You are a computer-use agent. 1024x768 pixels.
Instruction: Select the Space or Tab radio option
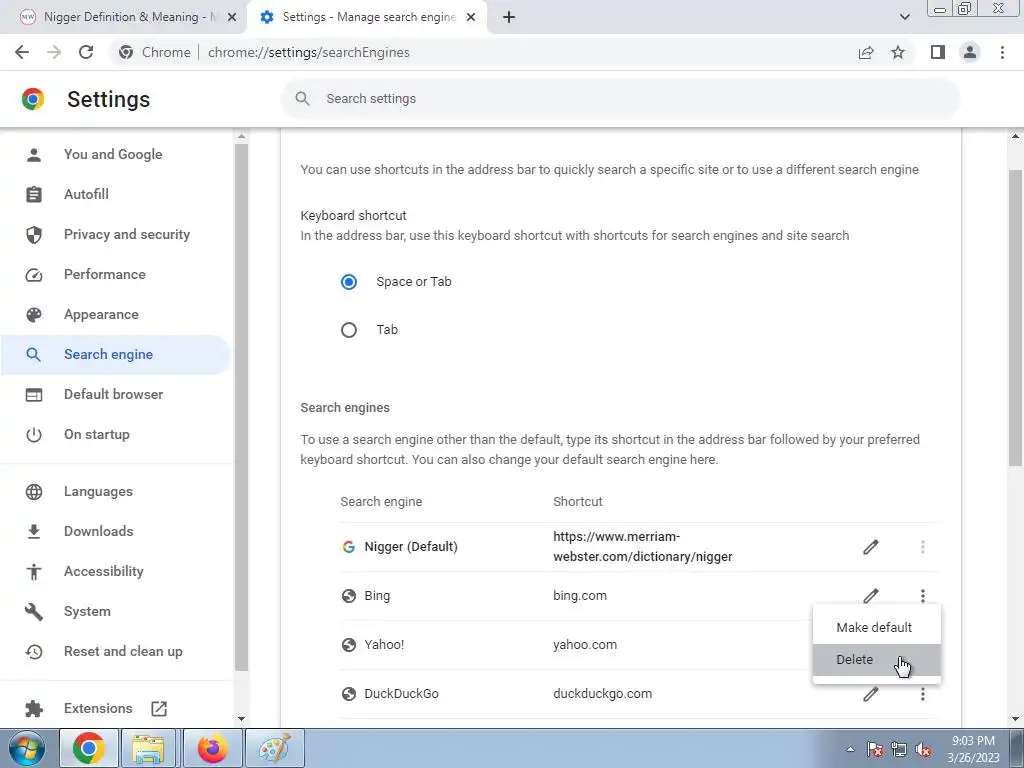pos(349,281)
